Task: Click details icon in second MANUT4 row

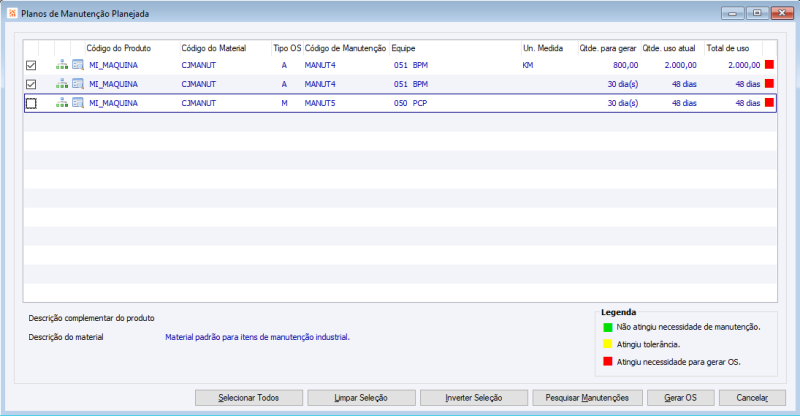Action: pyautogui.click(x=78, y=84)
